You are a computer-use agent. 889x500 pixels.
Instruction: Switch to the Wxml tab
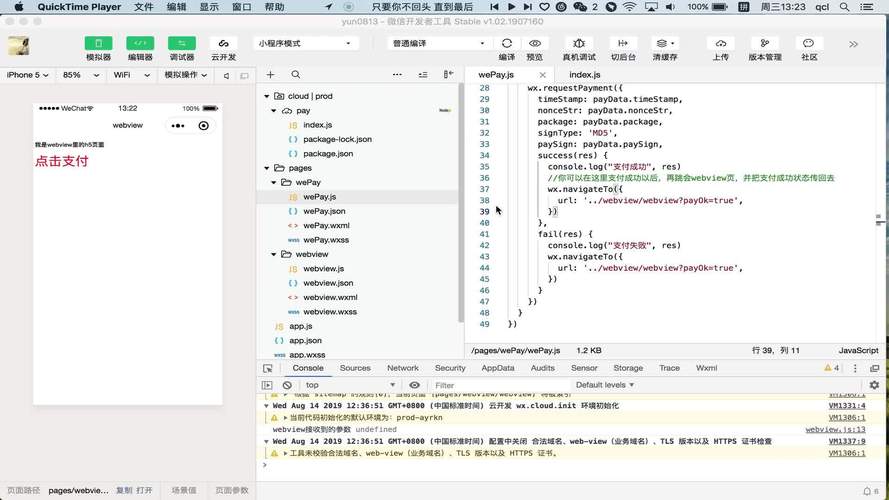(706, 368)
